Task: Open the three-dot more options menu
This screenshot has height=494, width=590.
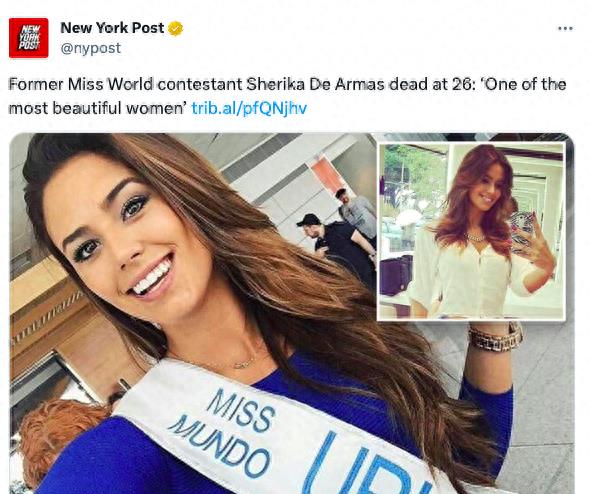Action: pos(565,29)
